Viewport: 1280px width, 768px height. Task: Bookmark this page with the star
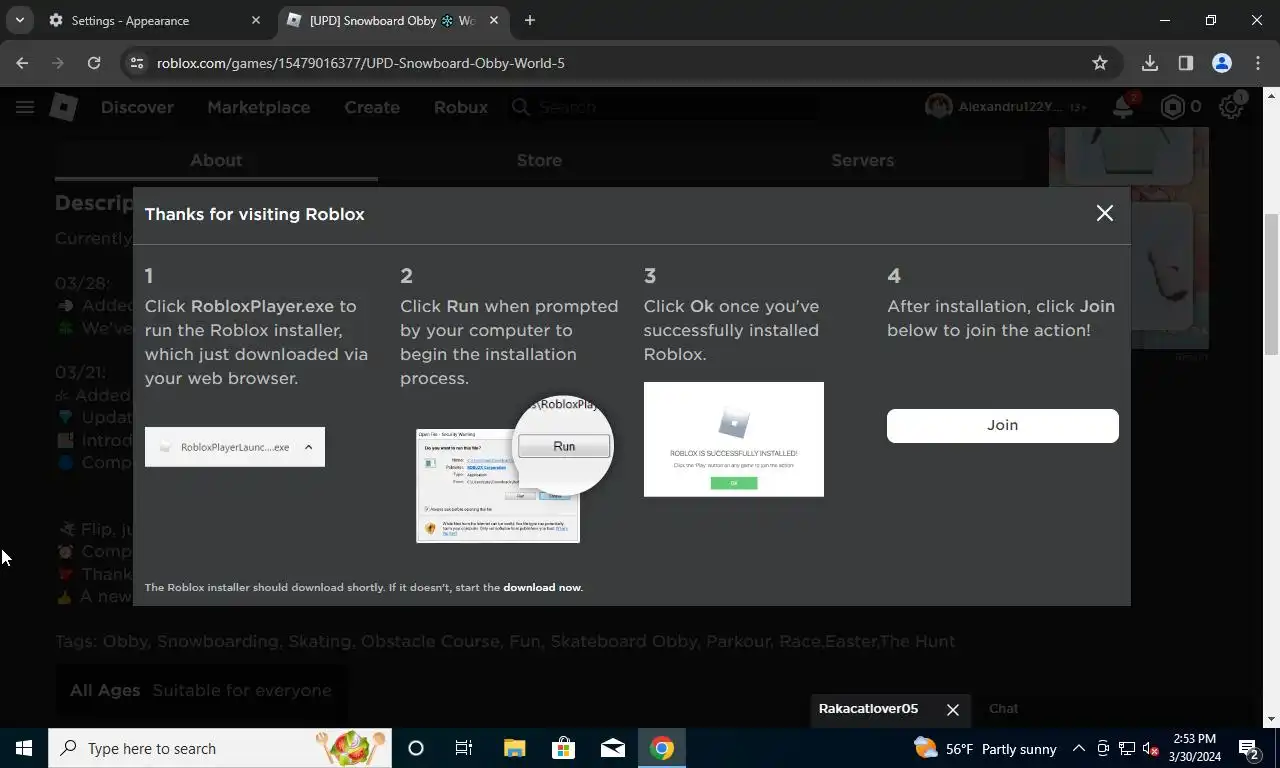coord(1100,63)
